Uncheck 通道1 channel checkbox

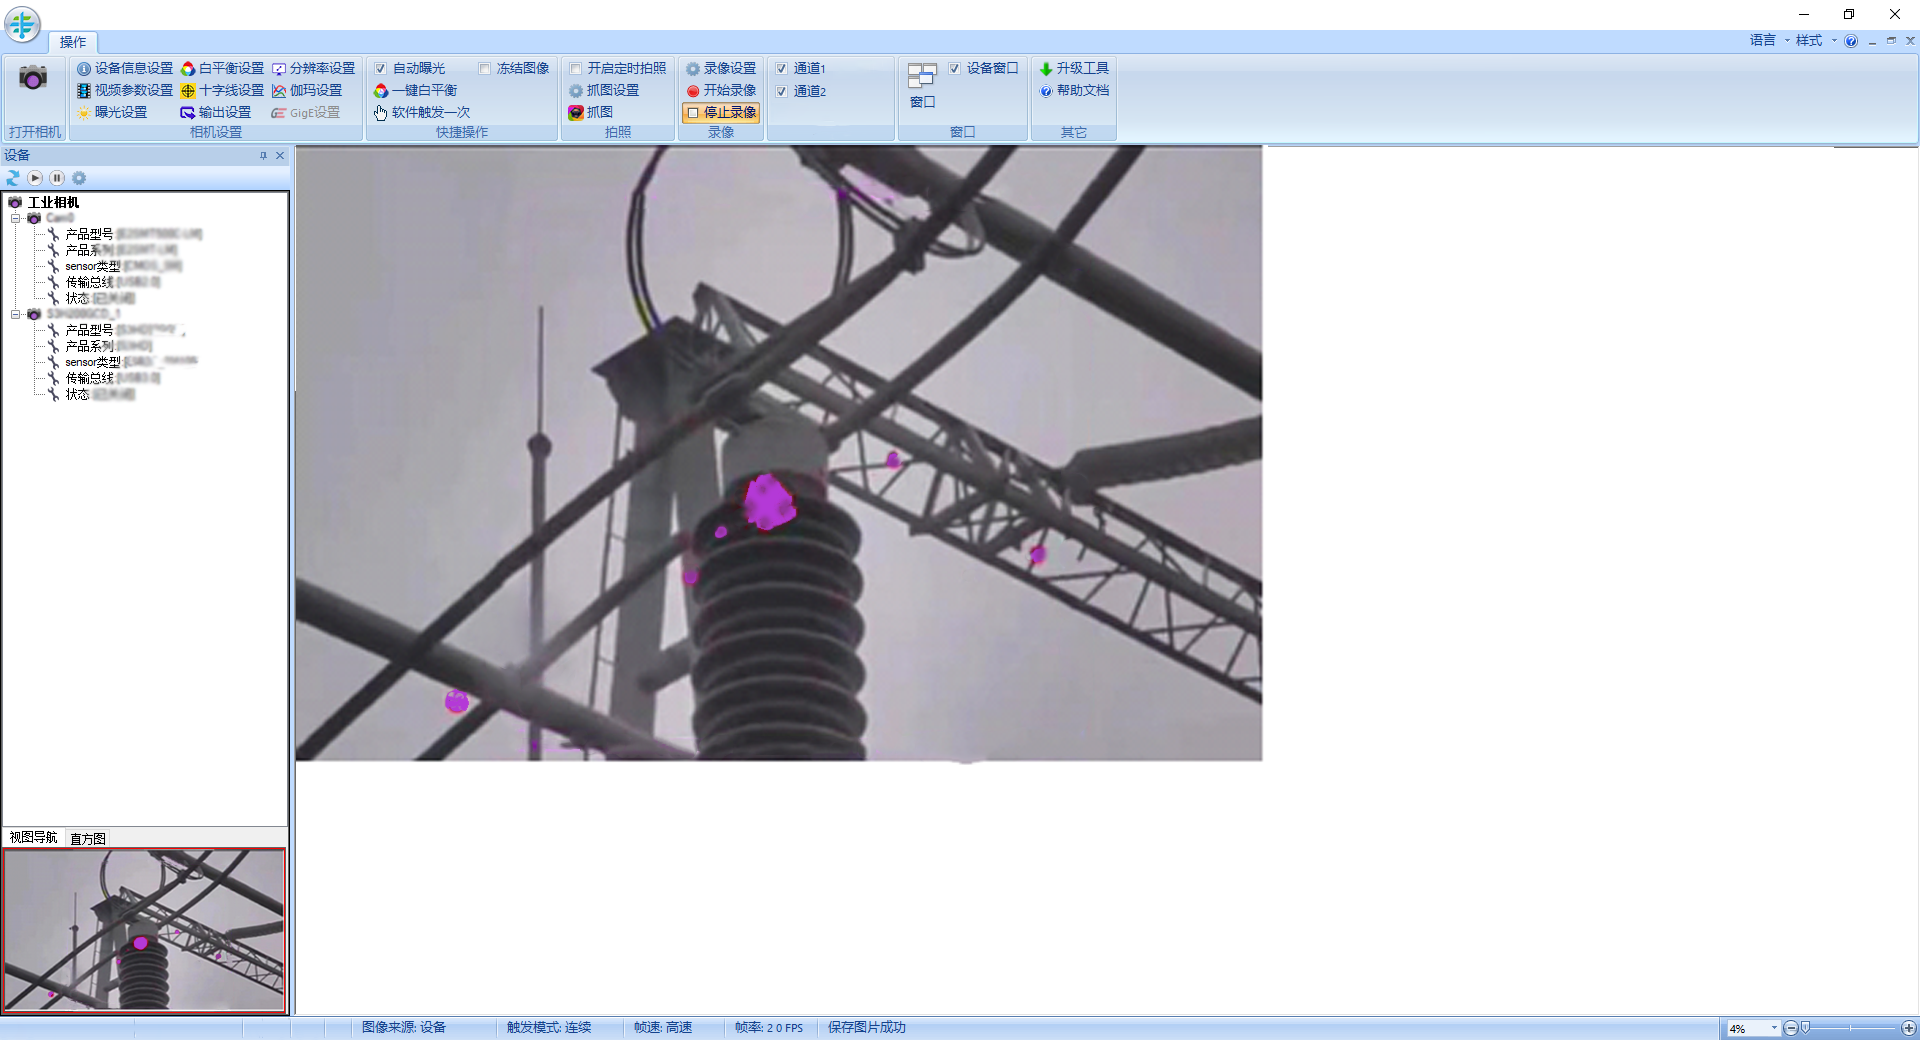point(783,68)
